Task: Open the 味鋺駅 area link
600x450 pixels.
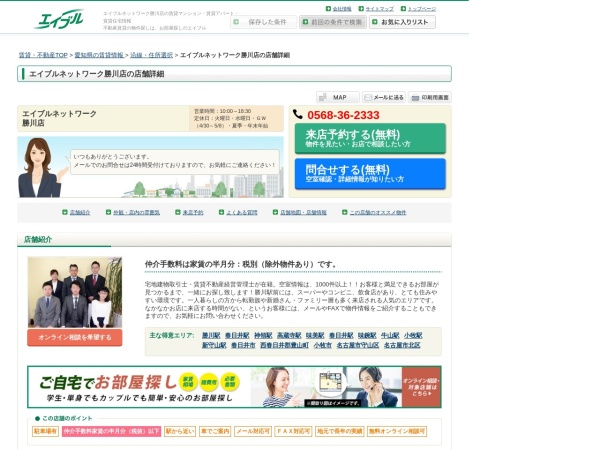Action: (367, 335)
